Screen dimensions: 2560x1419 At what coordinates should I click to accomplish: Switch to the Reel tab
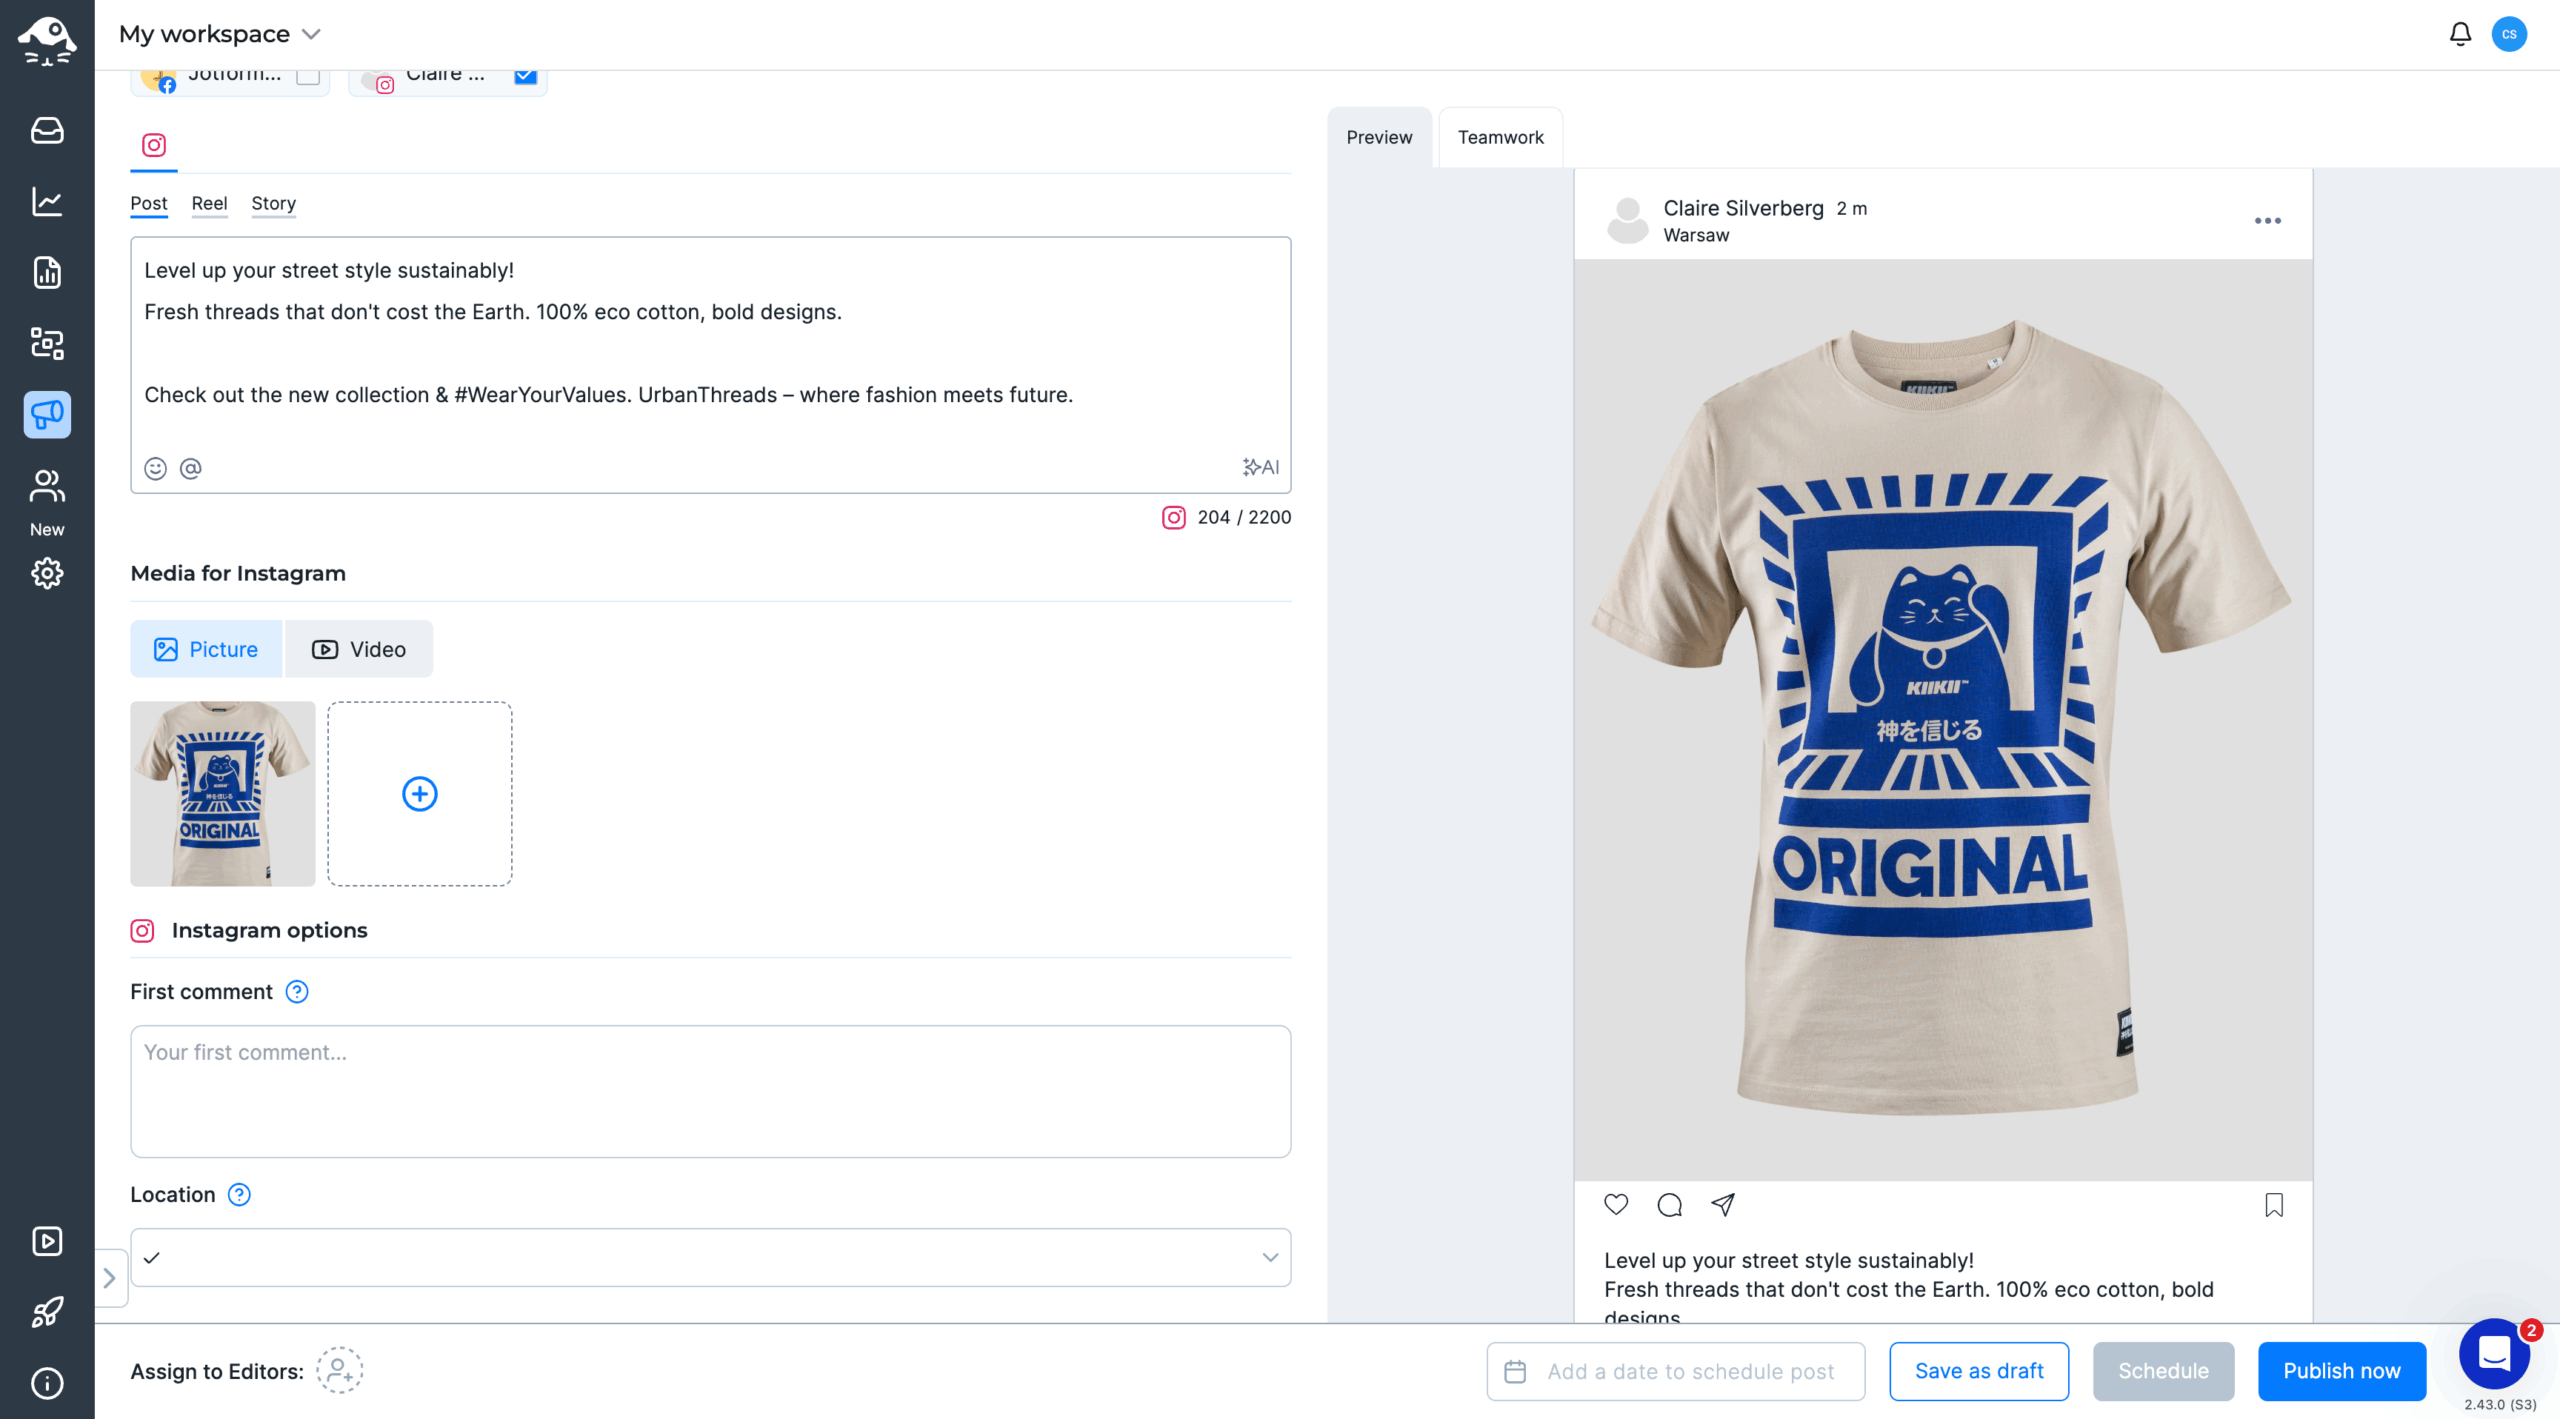[x=209, y=203]
